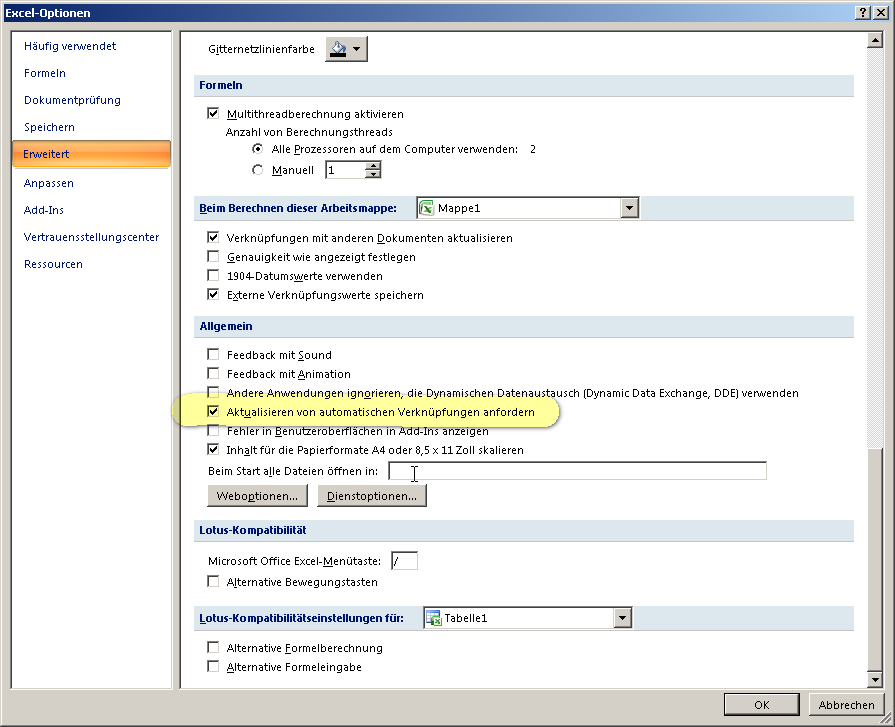Uncheck Verknüpfungen mit anderen Dokumenten aktualisieren
895x727 pixels.
[x=213, y=237]
